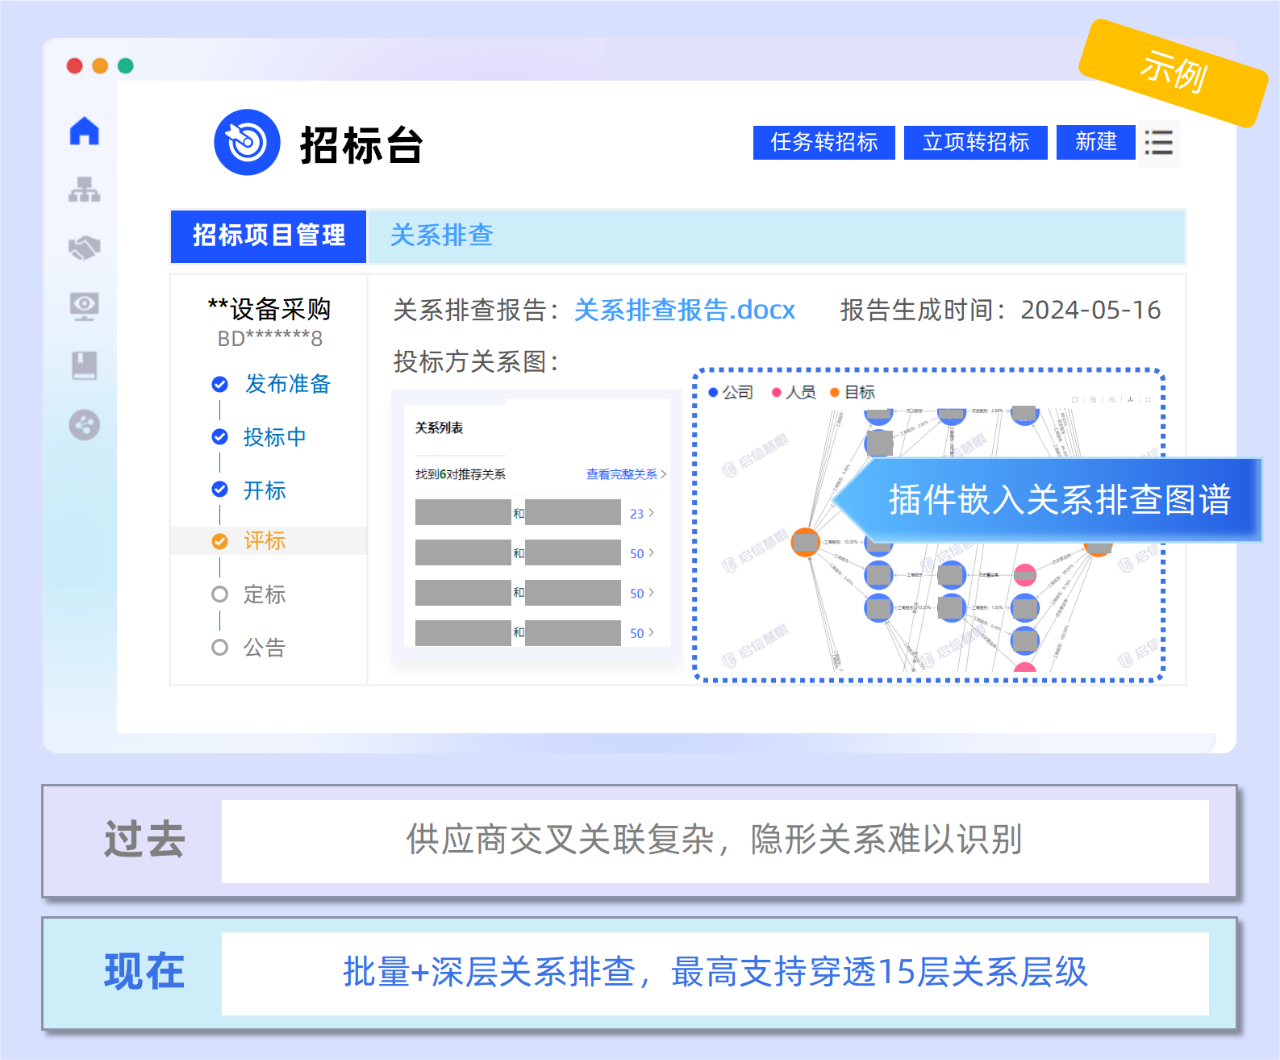Click the zoom-in icon on the relationship graph
The image size is (1280, 1060).
(x=1093, y=399)
